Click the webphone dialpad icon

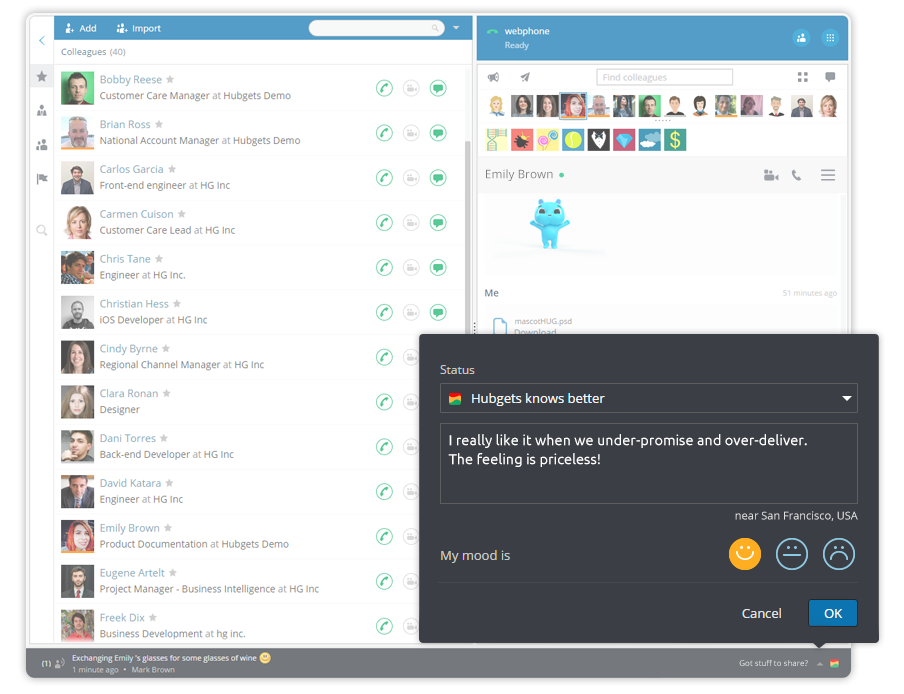coord(829,38)
